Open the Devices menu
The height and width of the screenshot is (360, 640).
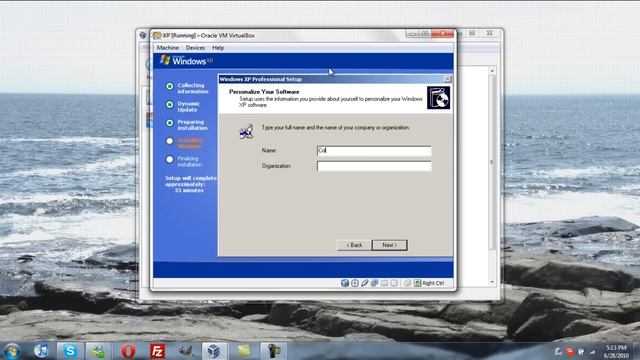click(195, 48)
